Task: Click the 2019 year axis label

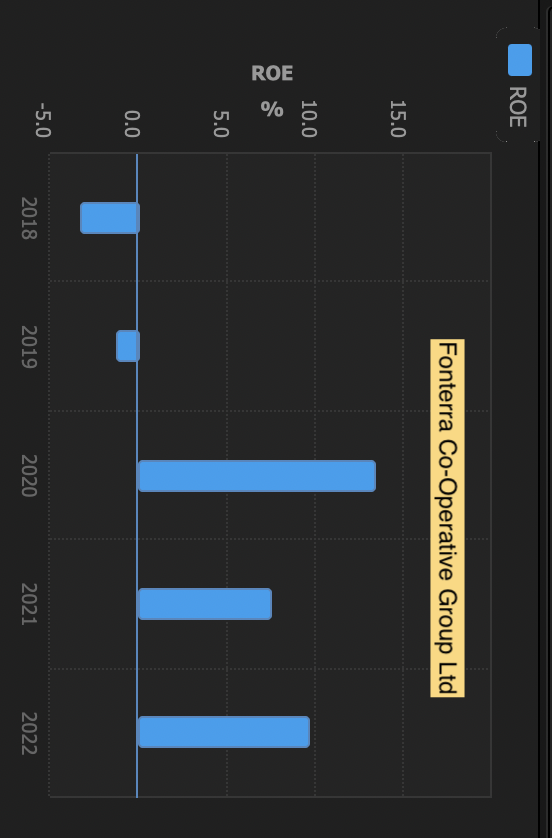Action: pyautogui.click(x=29, y=347)
